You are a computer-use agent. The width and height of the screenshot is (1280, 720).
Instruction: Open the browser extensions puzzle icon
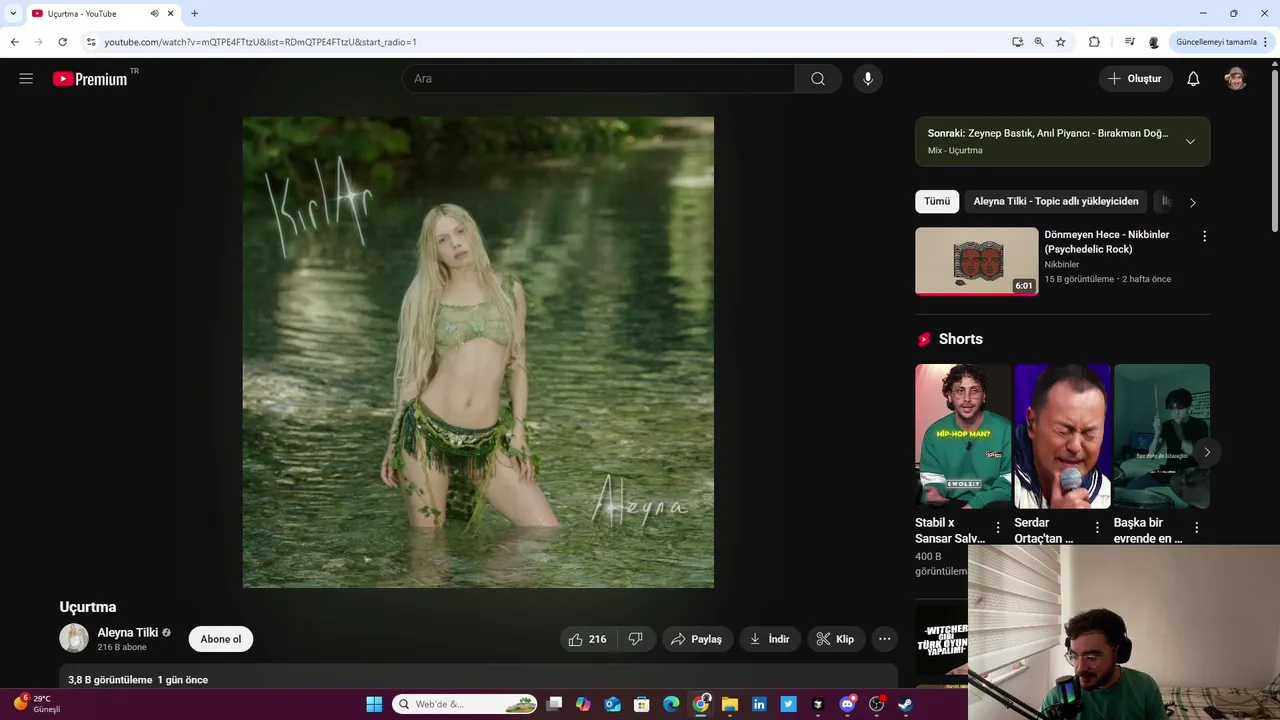click(x=1094, y=42)
